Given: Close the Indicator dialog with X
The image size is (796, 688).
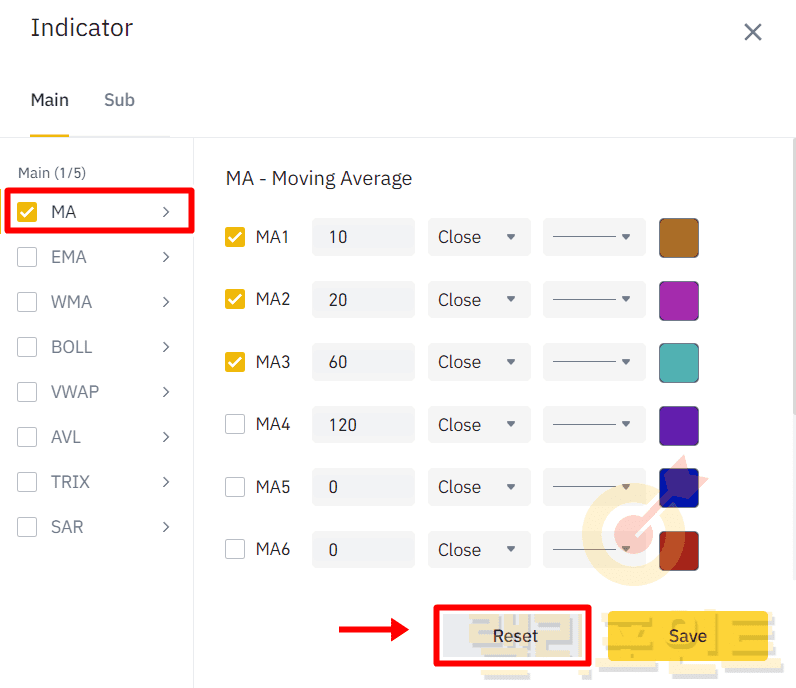Looking at the screenshot, I should pos(753,32).
